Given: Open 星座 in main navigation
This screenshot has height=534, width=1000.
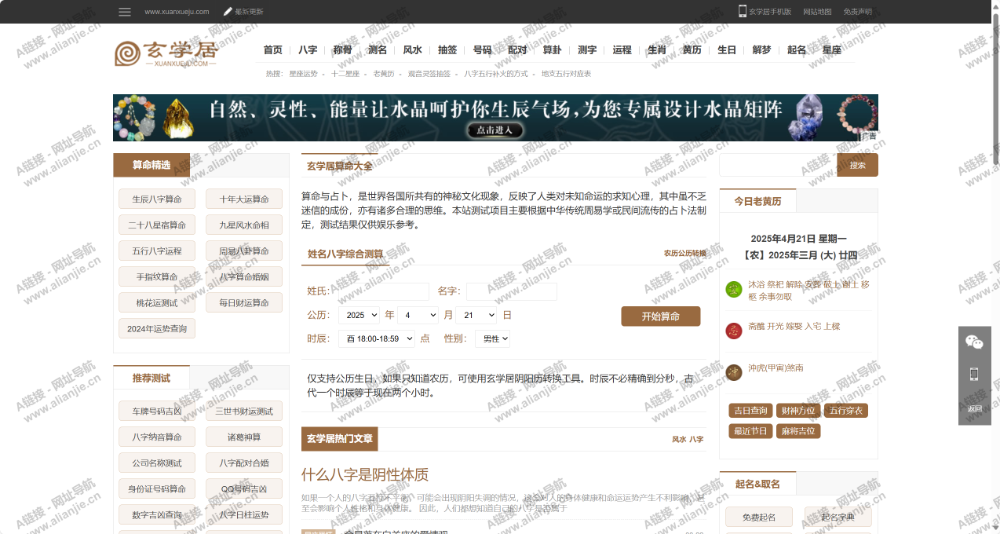Looking at the screenshot, I should pos(832,50).
